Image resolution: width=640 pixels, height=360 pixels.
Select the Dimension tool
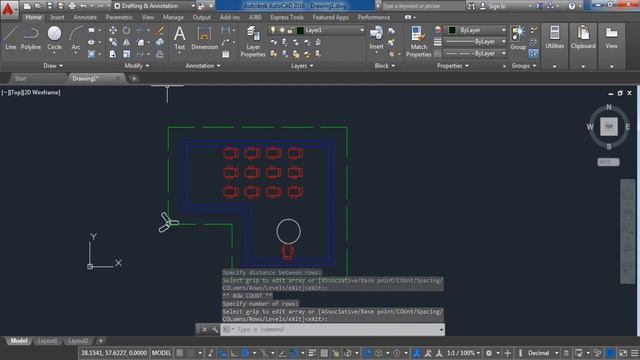coord(204,38)
